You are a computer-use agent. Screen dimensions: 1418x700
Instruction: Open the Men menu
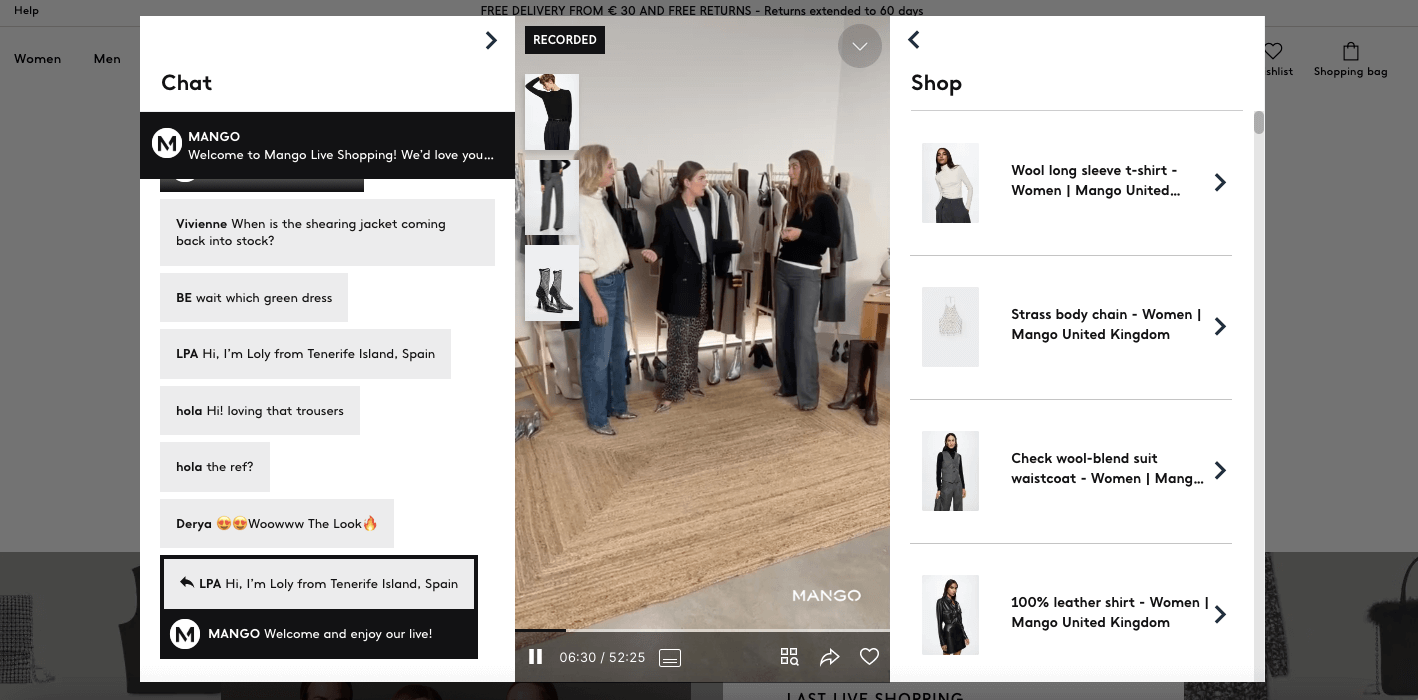pos(107,59)
